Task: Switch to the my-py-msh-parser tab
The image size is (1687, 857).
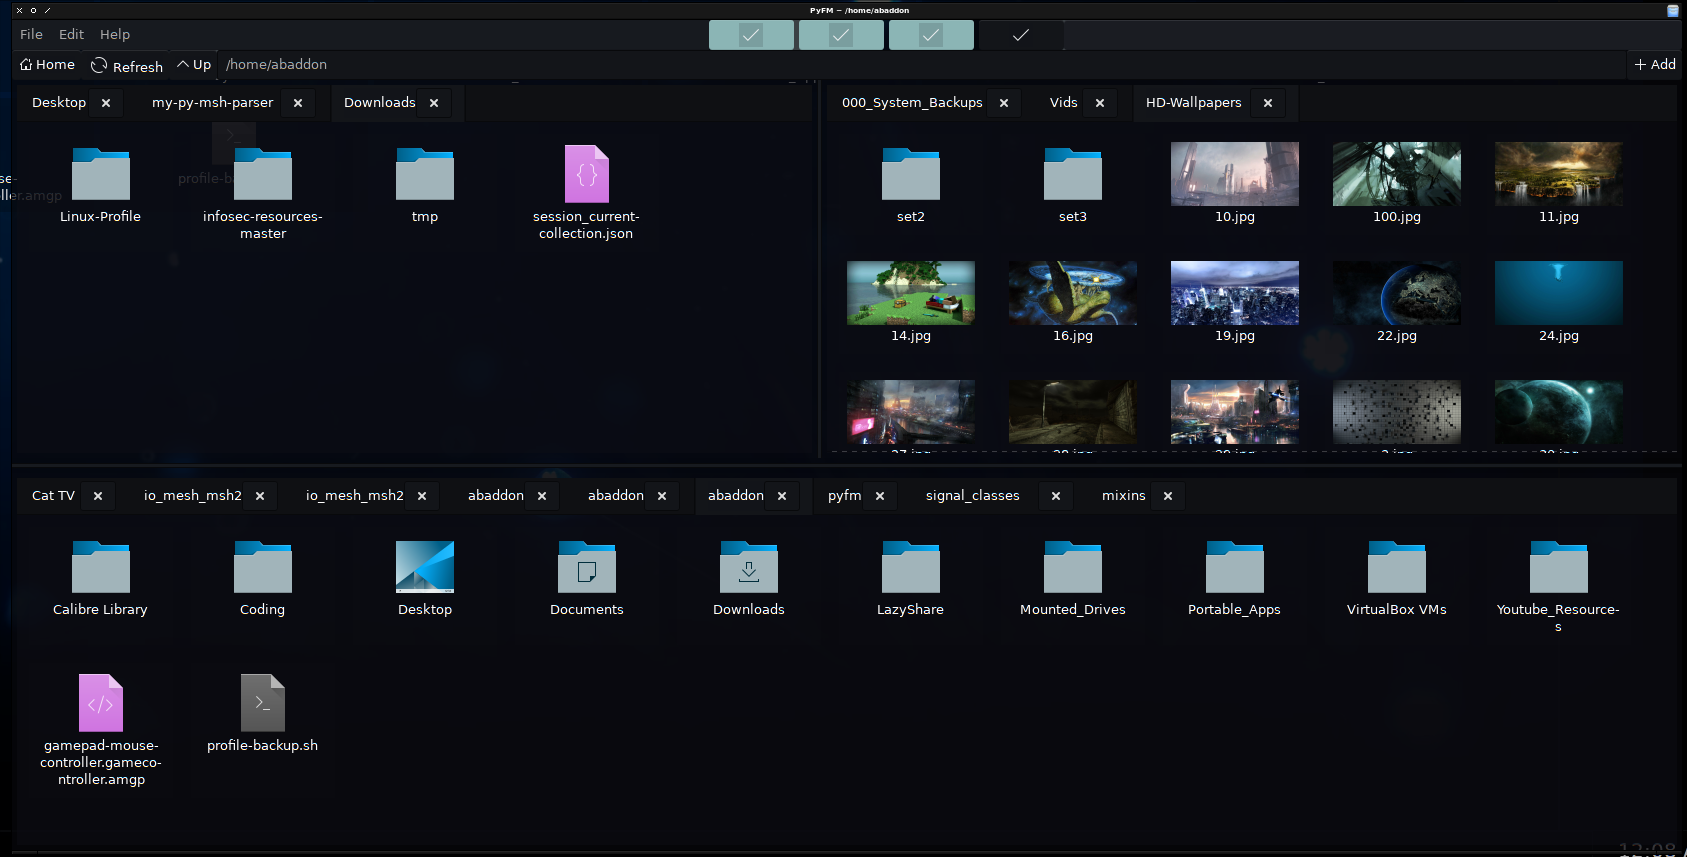Action: tap(212, 102)
